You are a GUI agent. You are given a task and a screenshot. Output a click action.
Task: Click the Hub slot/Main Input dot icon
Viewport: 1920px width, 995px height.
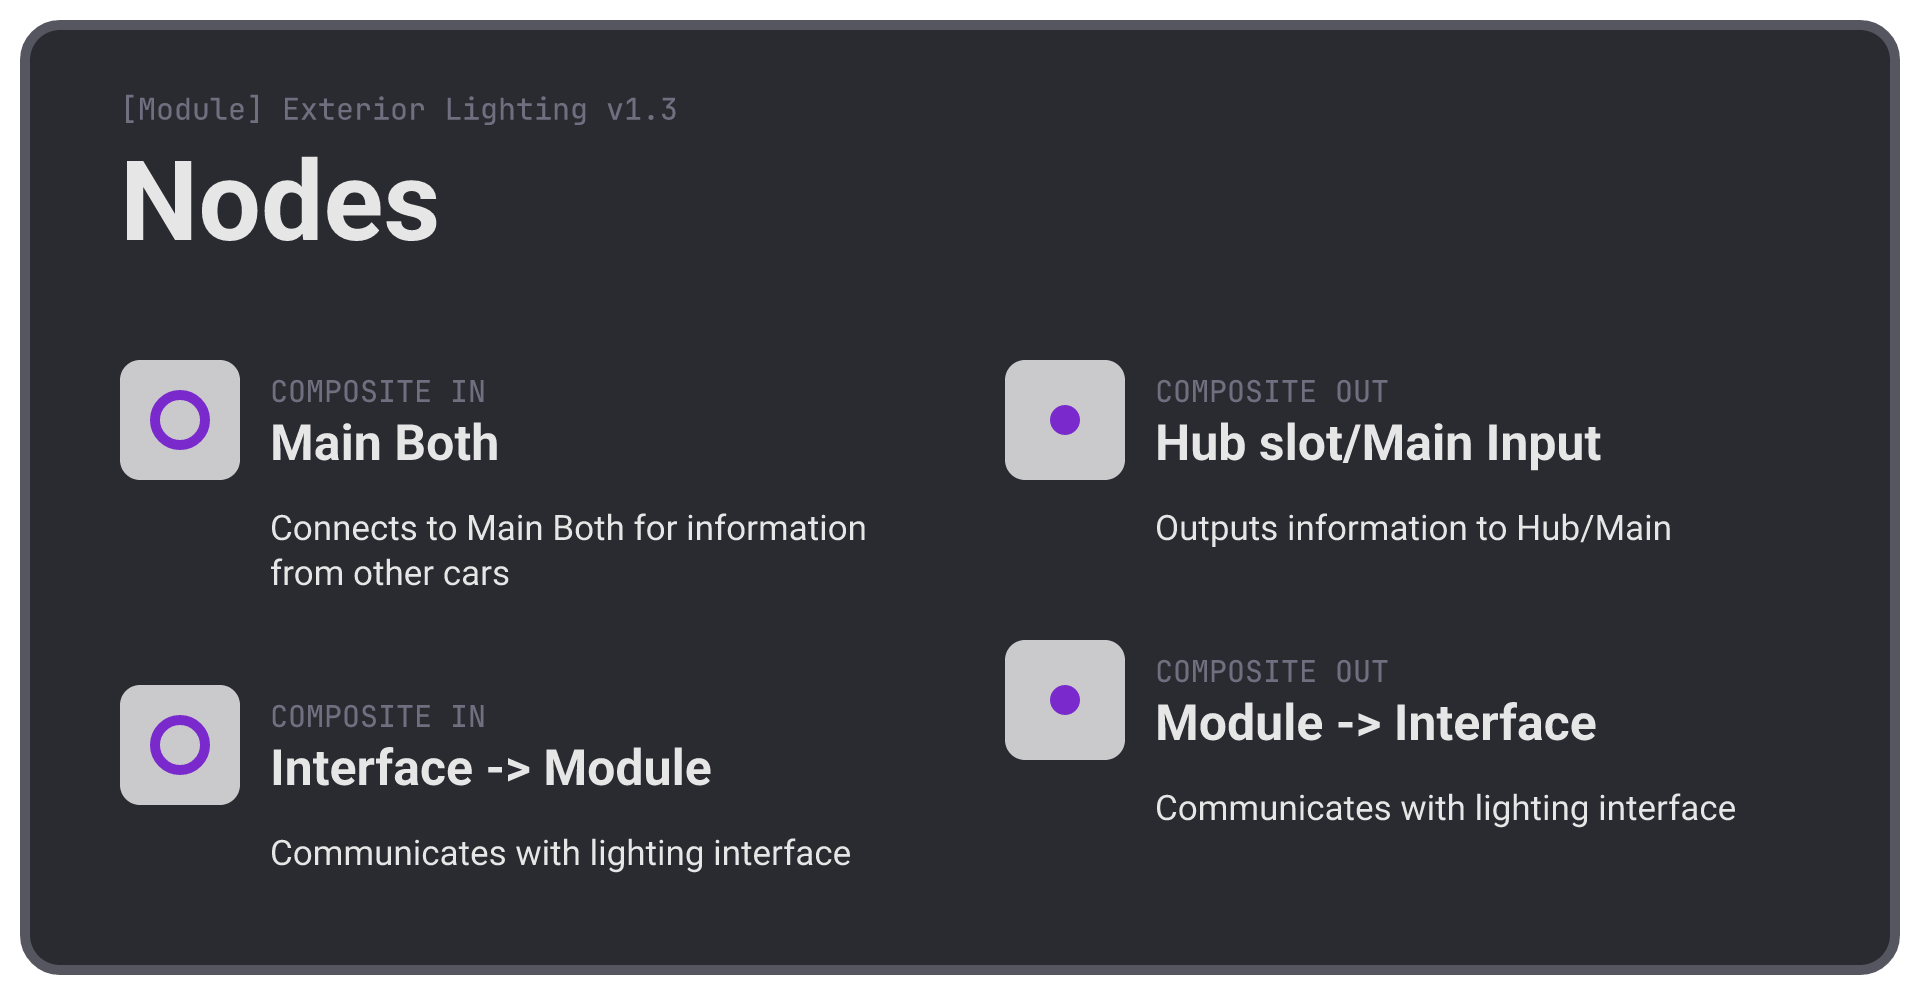[1065, 420]
